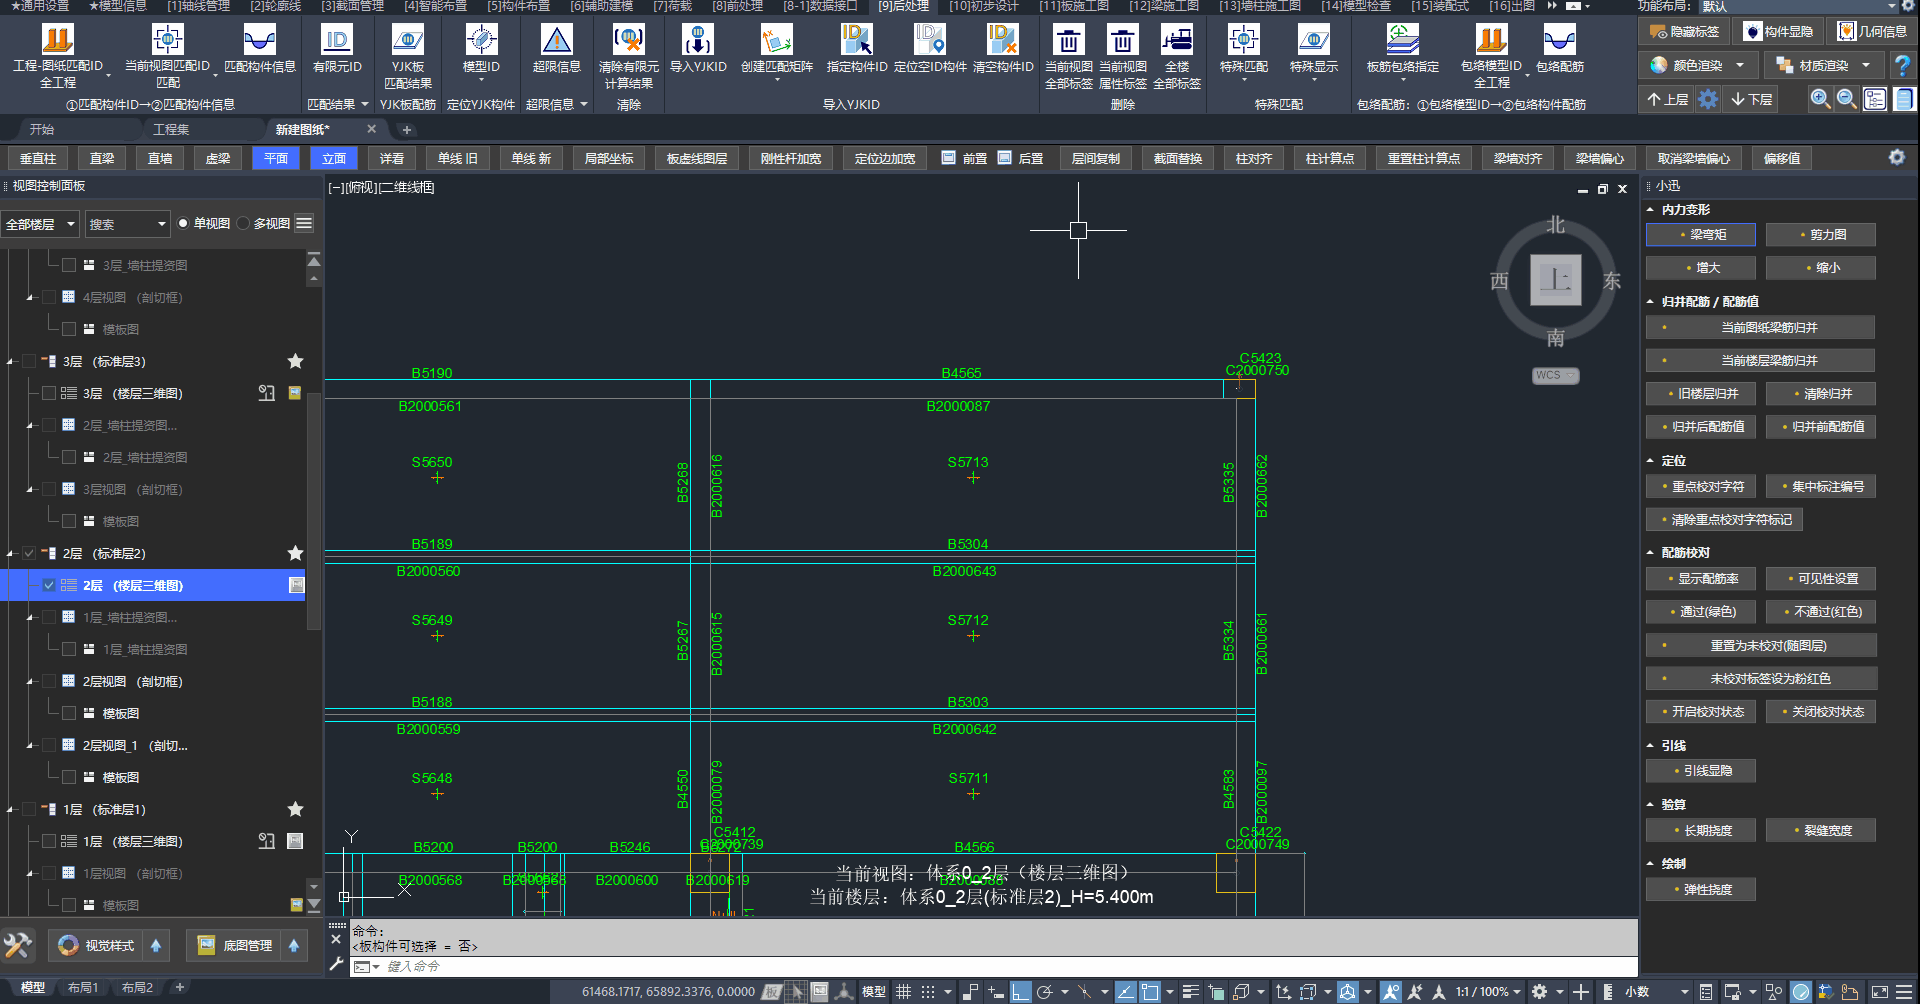Open the 全部楼层 dropdown
Screen dimensions: 1920x1004
tap(40, 224)
